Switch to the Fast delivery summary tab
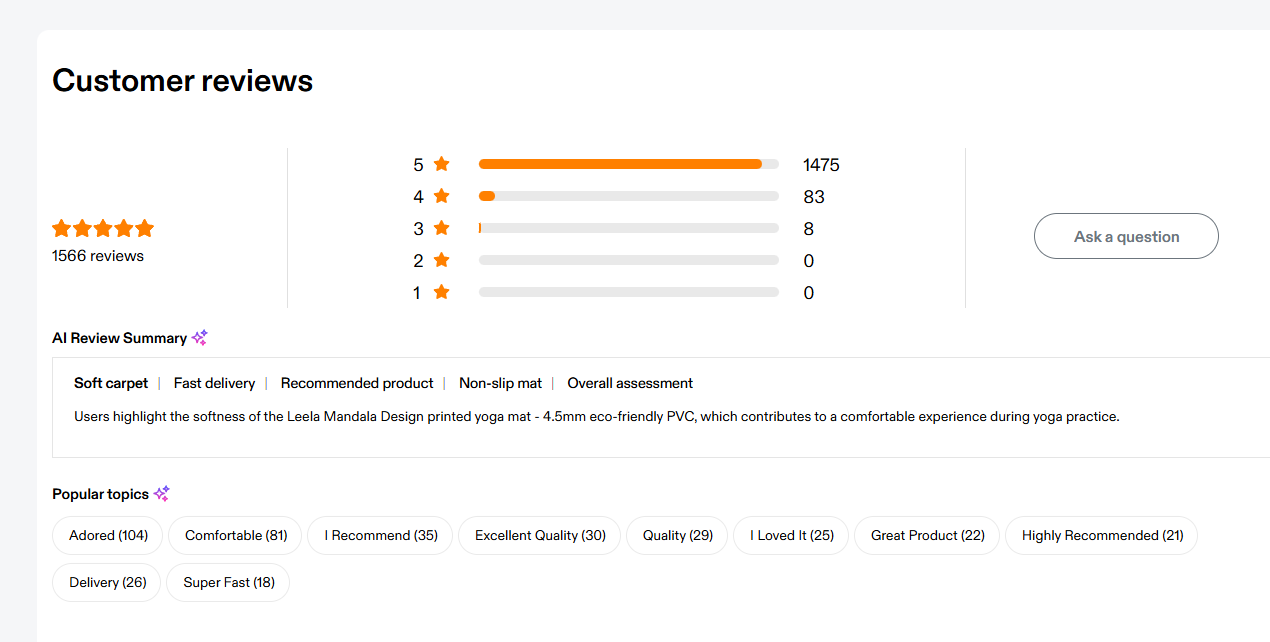The width and height of the screenshot is (1270, 642). pos(214,383)
